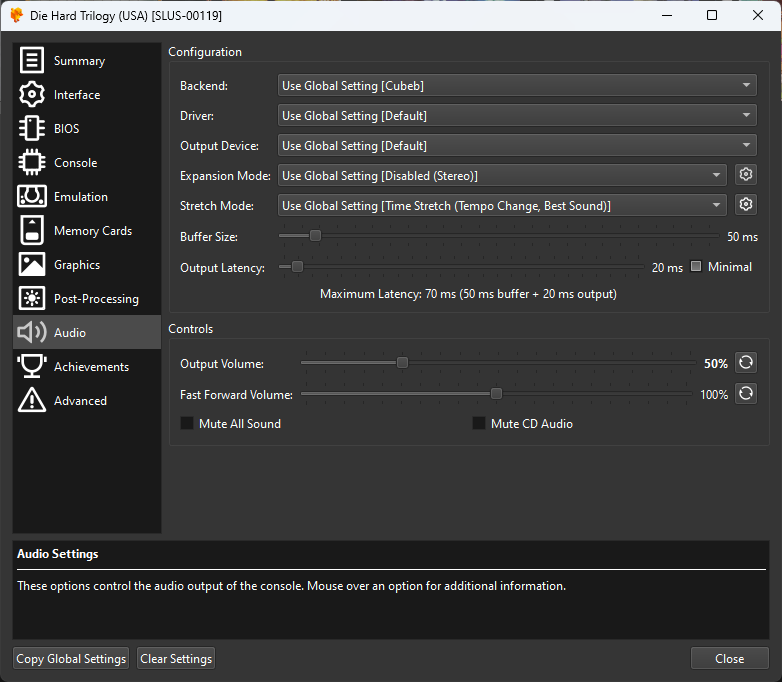Click the Fast Forward Volume slider handle
782x682 pixels.
[496, 394]
